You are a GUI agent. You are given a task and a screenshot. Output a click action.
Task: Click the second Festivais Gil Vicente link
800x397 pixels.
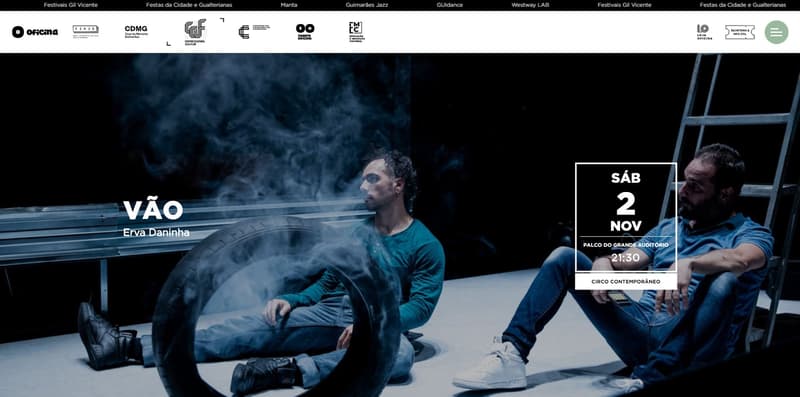point(624,5)
